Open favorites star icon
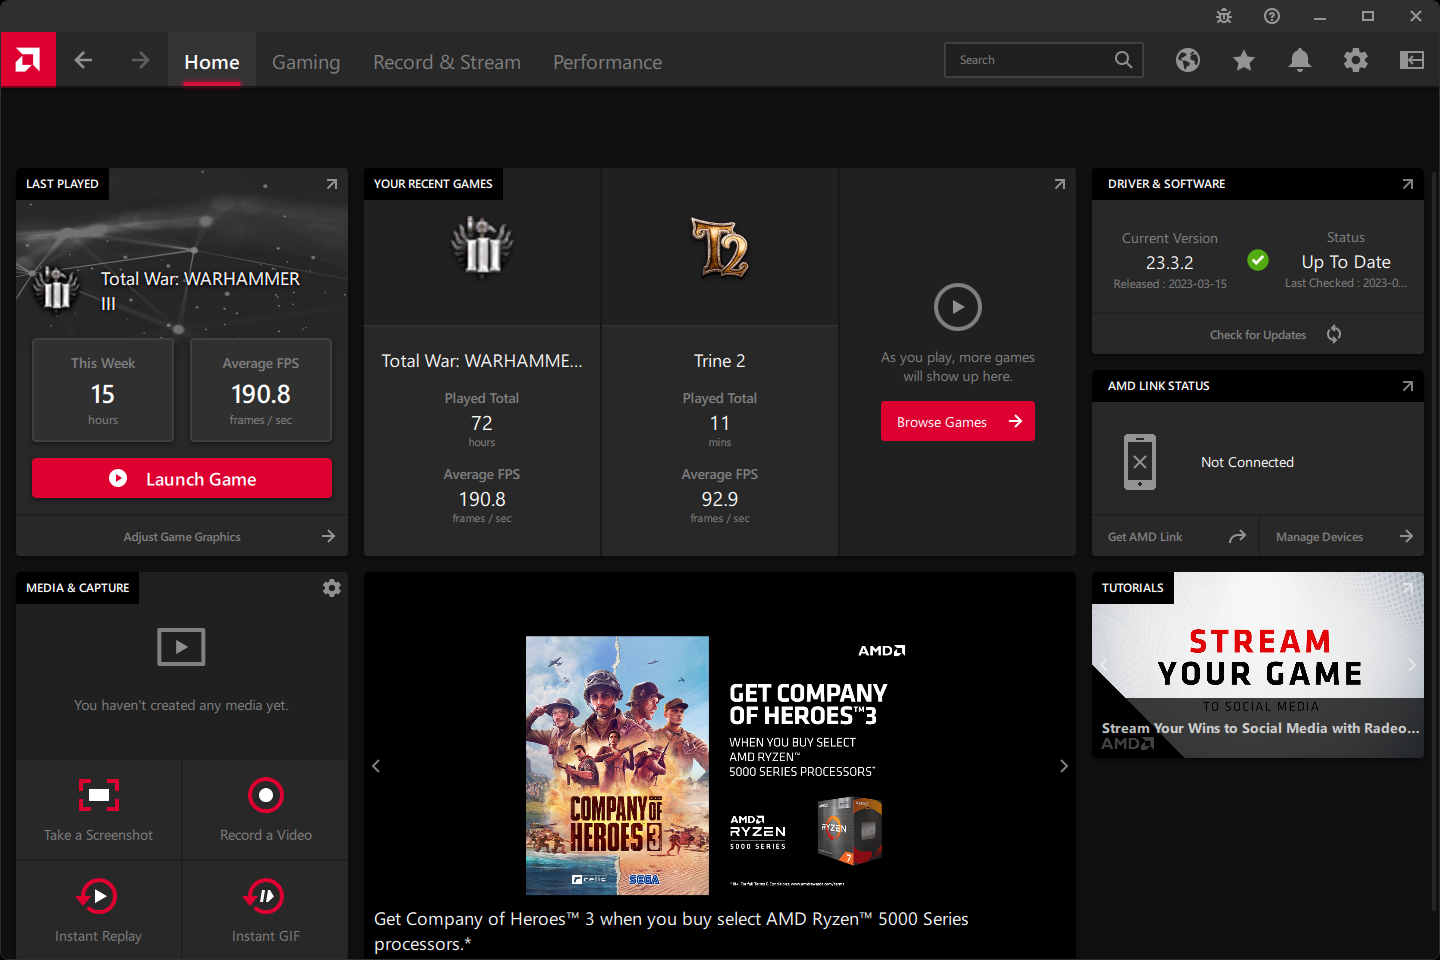This screenshot has height=960, width=1440. (x=1244, y=61)
